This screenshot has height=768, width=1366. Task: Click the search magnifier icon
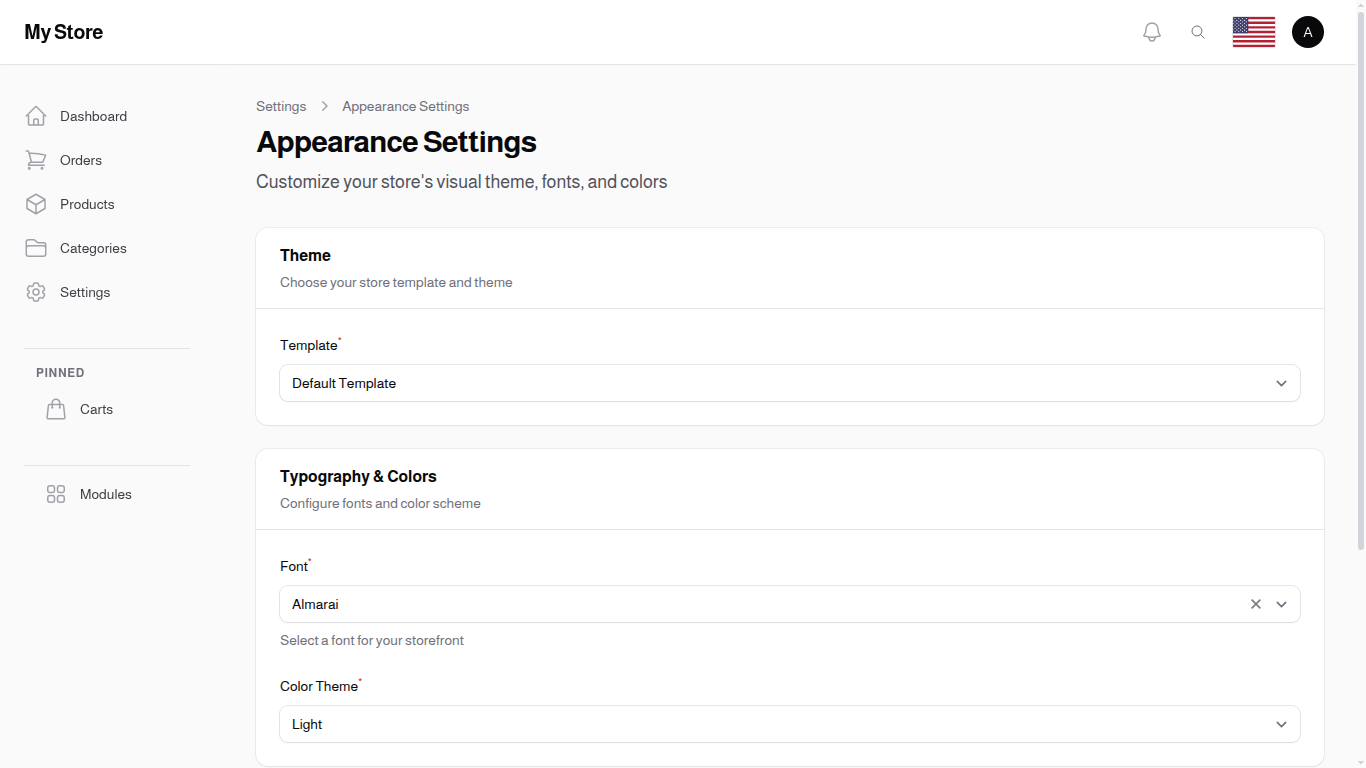(1198, 31)
